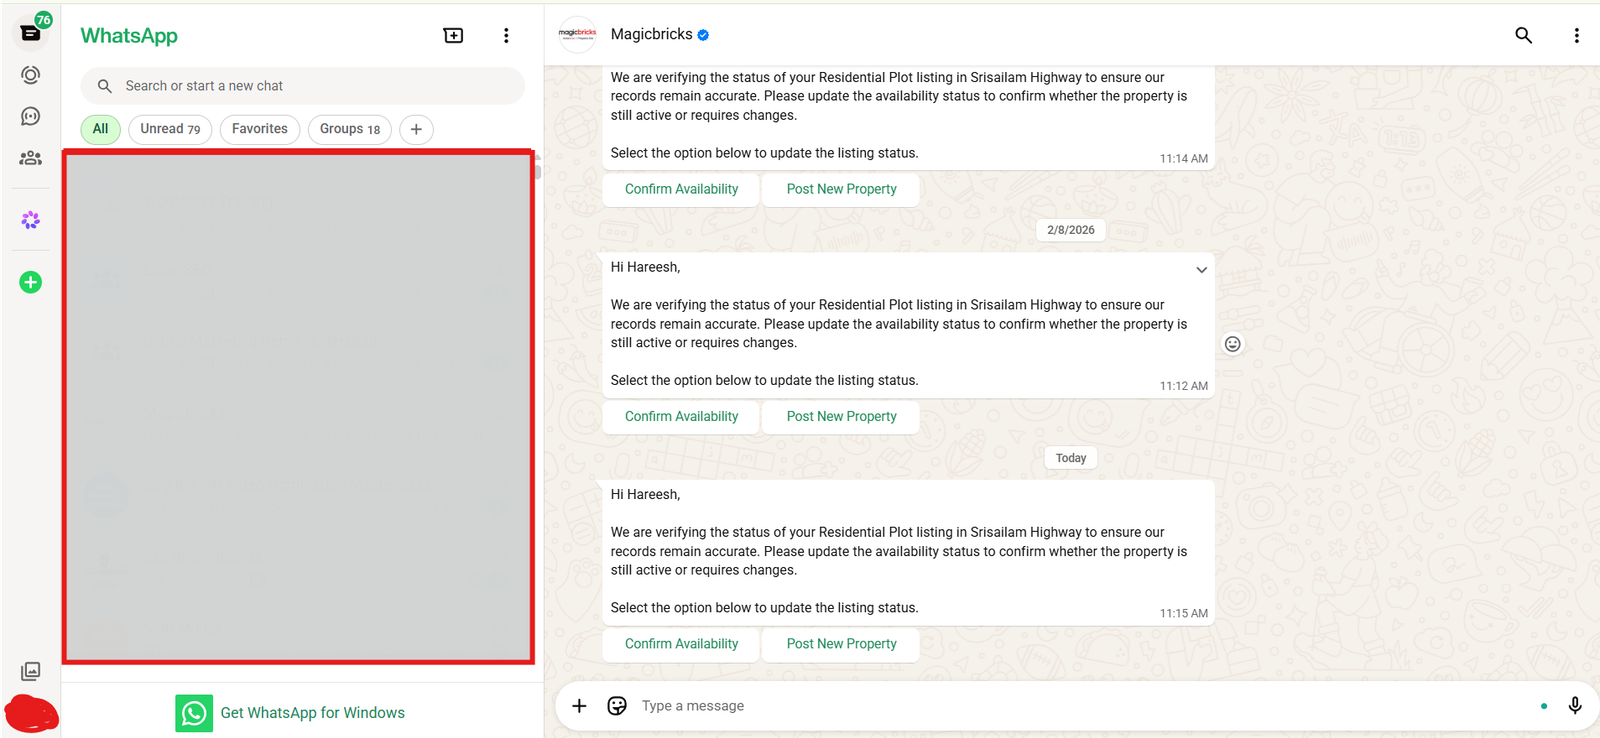Click the 11:15 AM timestamp
The height and width of the screenshot is (738, 1600).
point(1184,614)
